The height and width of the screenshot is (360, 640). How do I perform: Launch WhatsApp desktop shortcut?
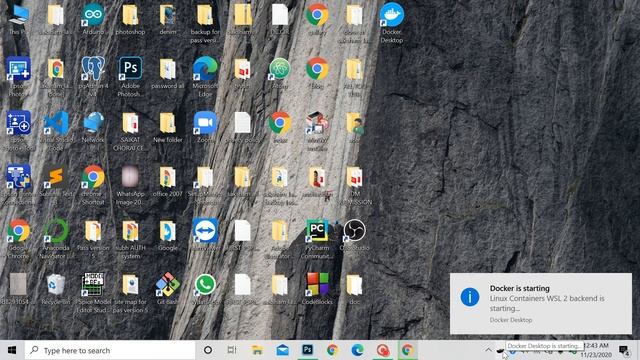205,289
